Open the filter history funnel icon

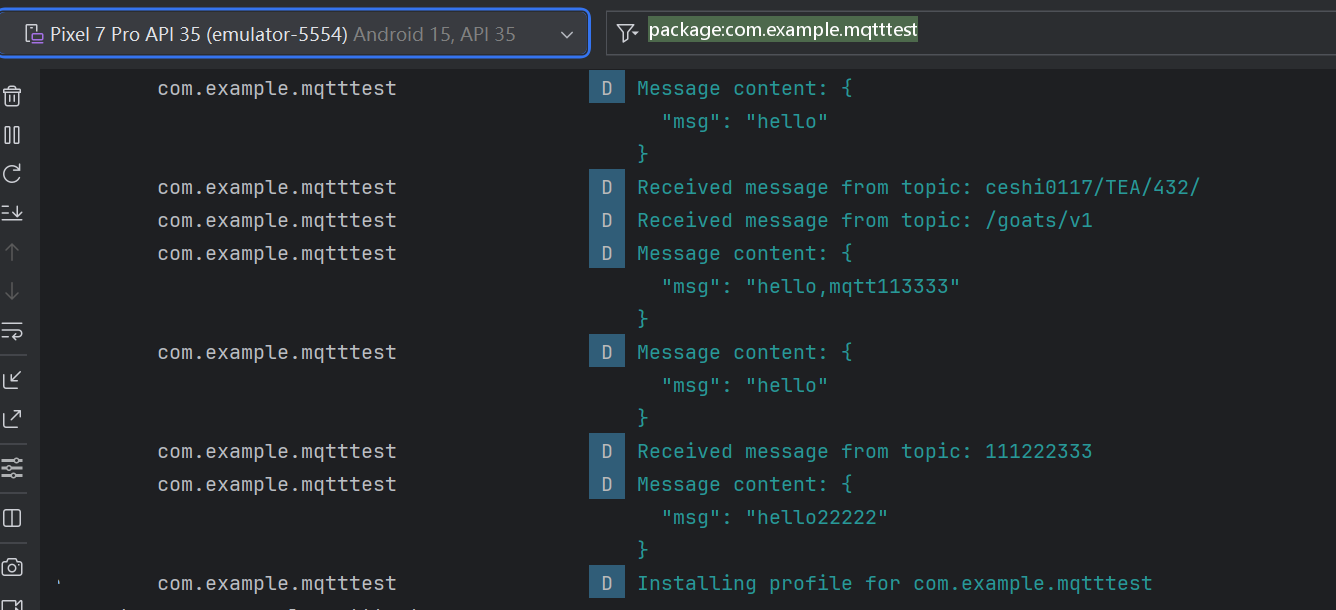pos(627,34)
